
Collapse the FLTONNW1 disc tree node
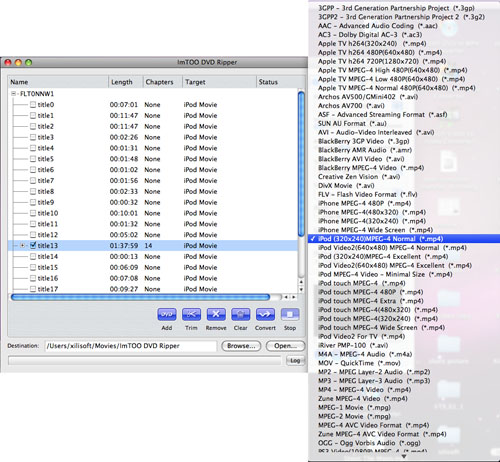tap(14, 94)
